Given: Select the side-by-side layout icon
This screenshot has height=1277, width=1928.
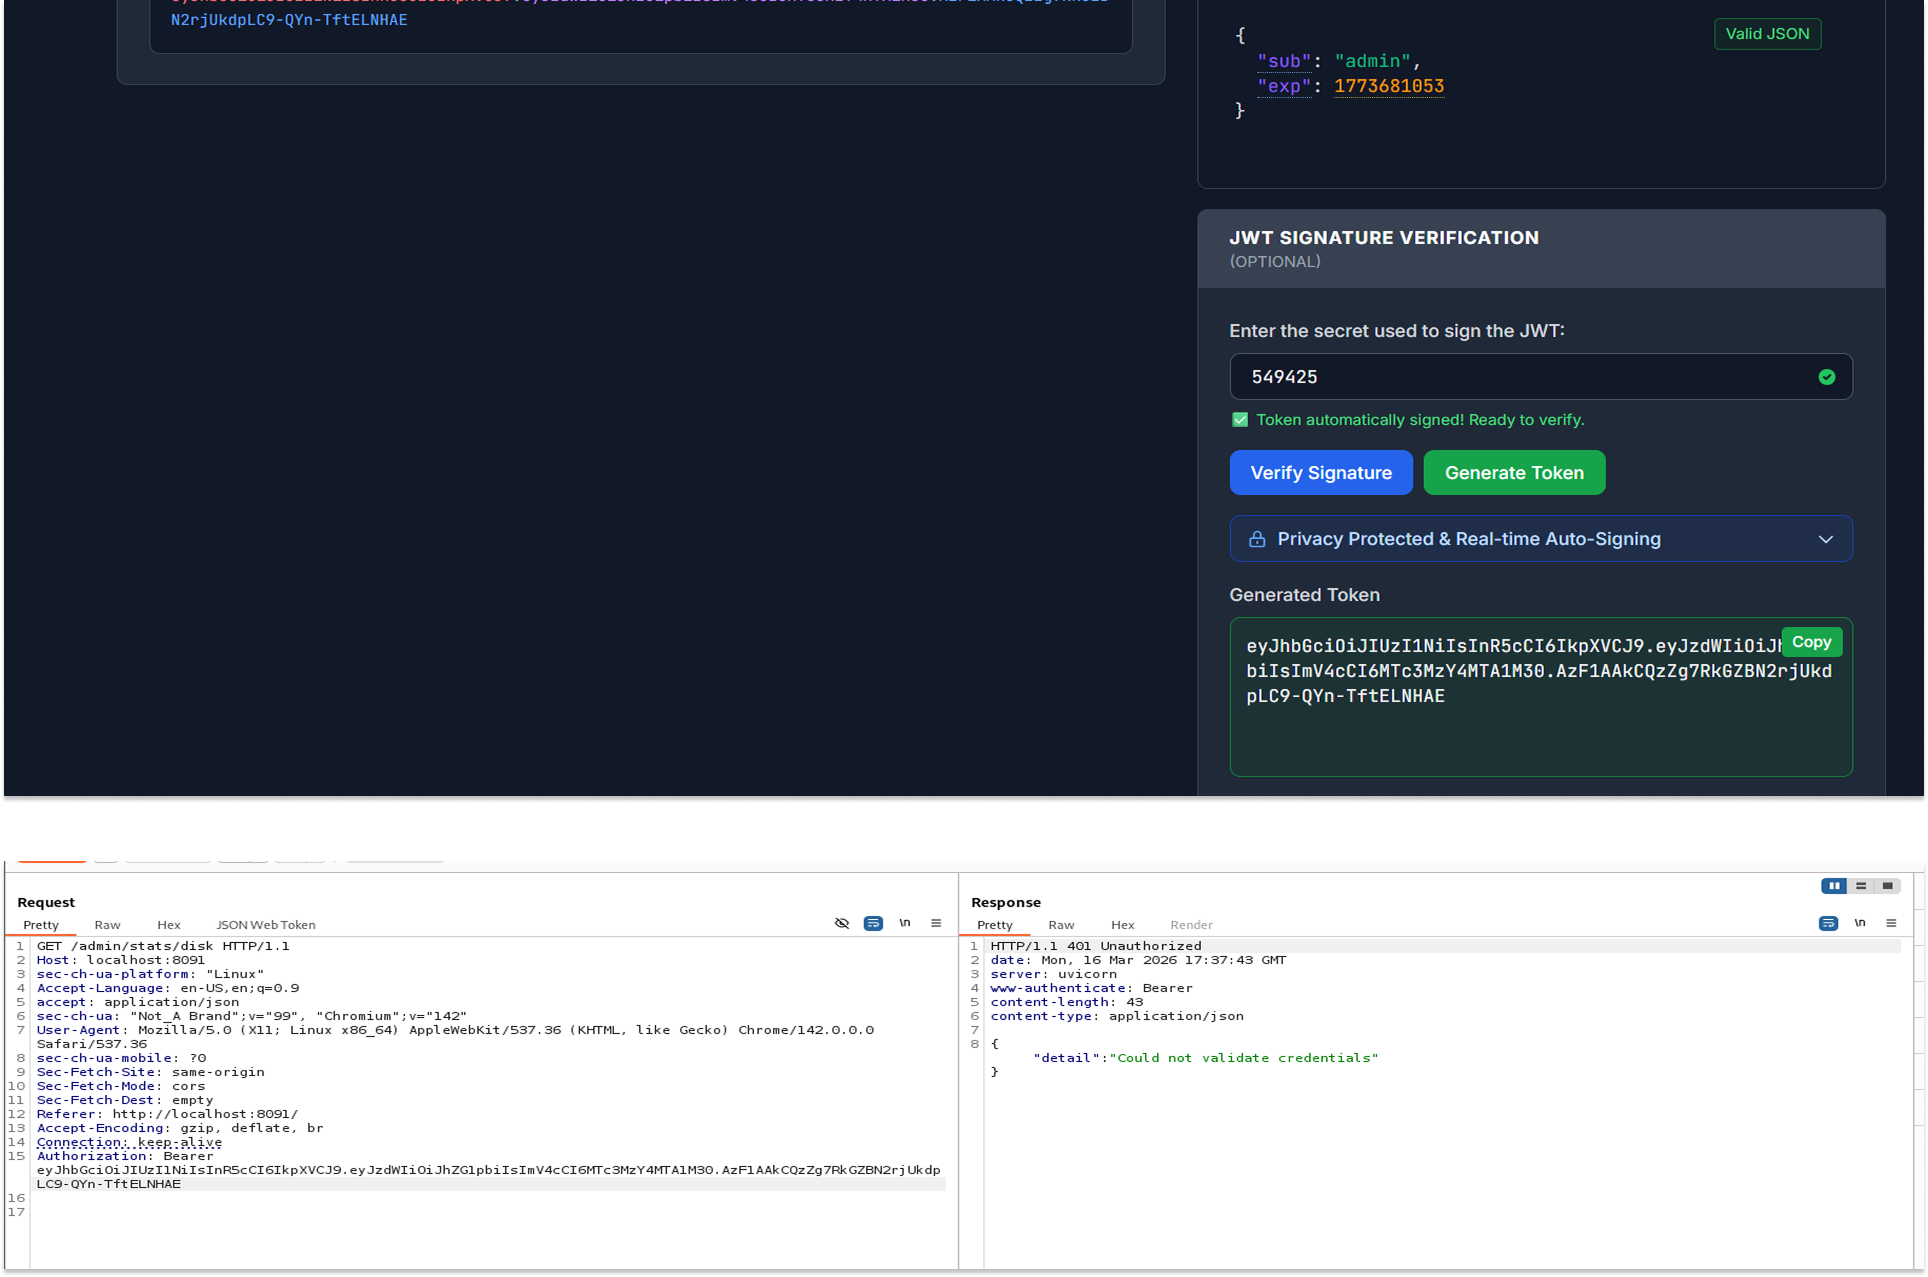Looking at the screenshot, I should pos(1835,886).
